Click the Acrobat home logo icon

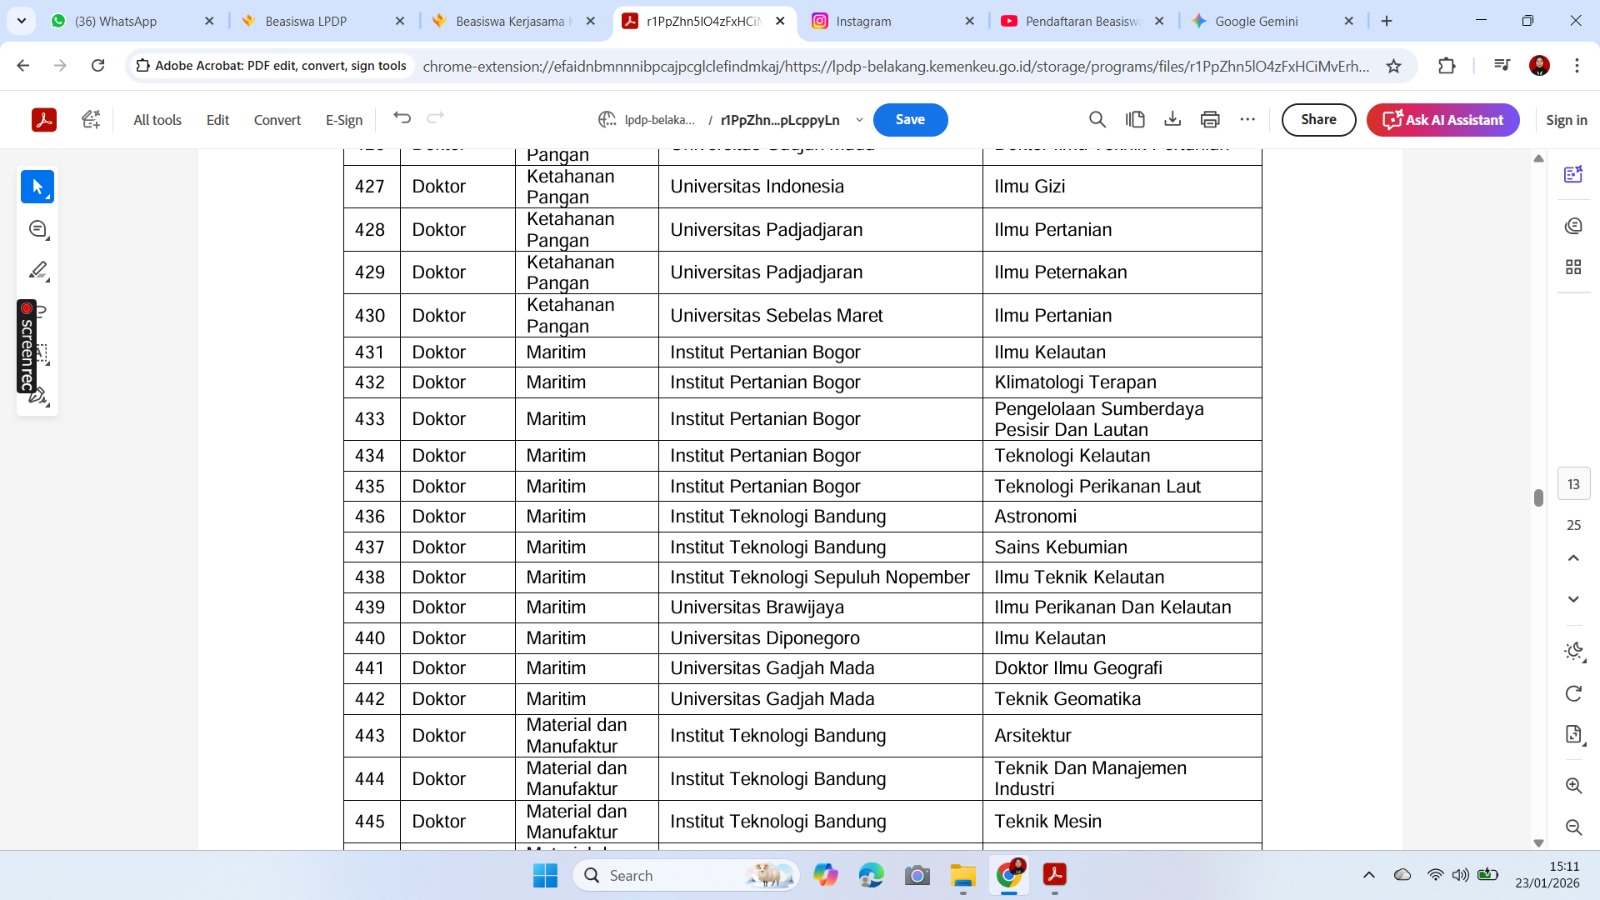tap(44, 120)
